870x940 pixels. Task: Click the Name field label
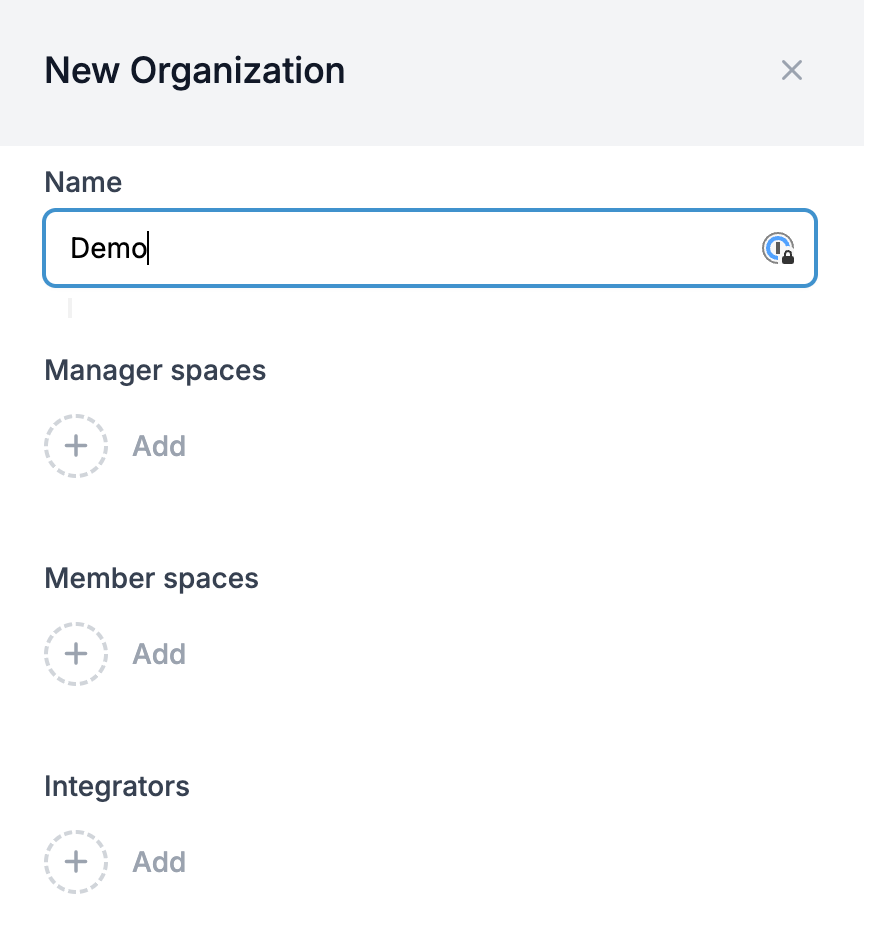point(83,182)
